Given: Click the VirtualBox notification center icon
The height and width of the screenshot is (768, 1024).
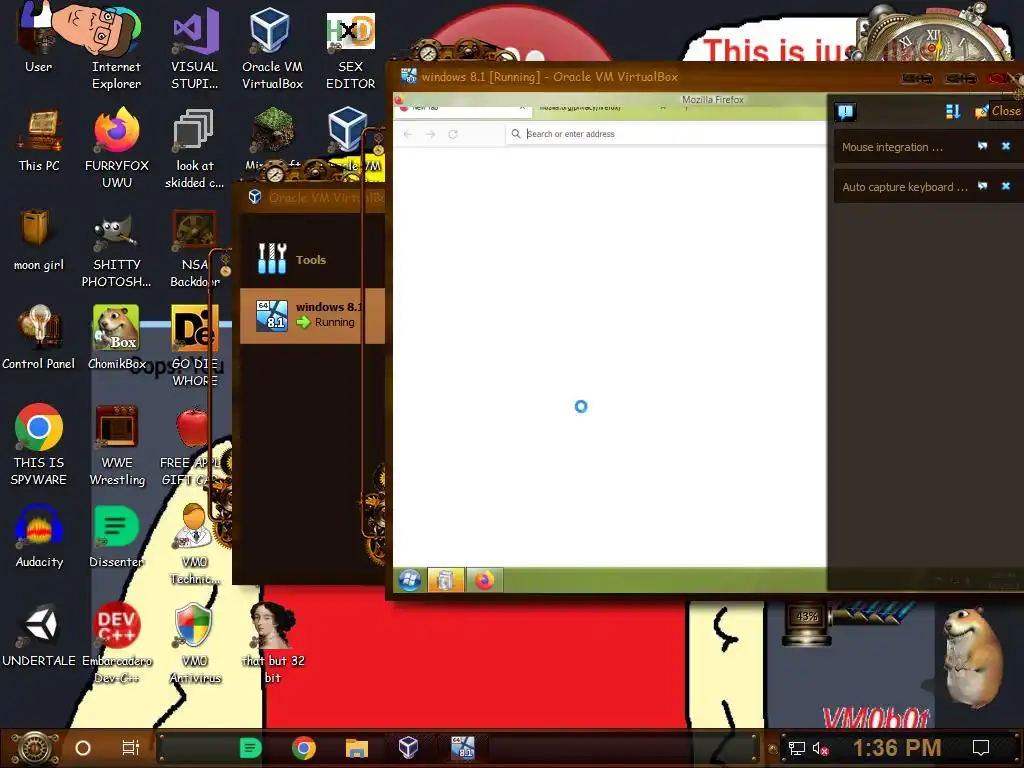Looking at the screenshot, I should point(846,112).
